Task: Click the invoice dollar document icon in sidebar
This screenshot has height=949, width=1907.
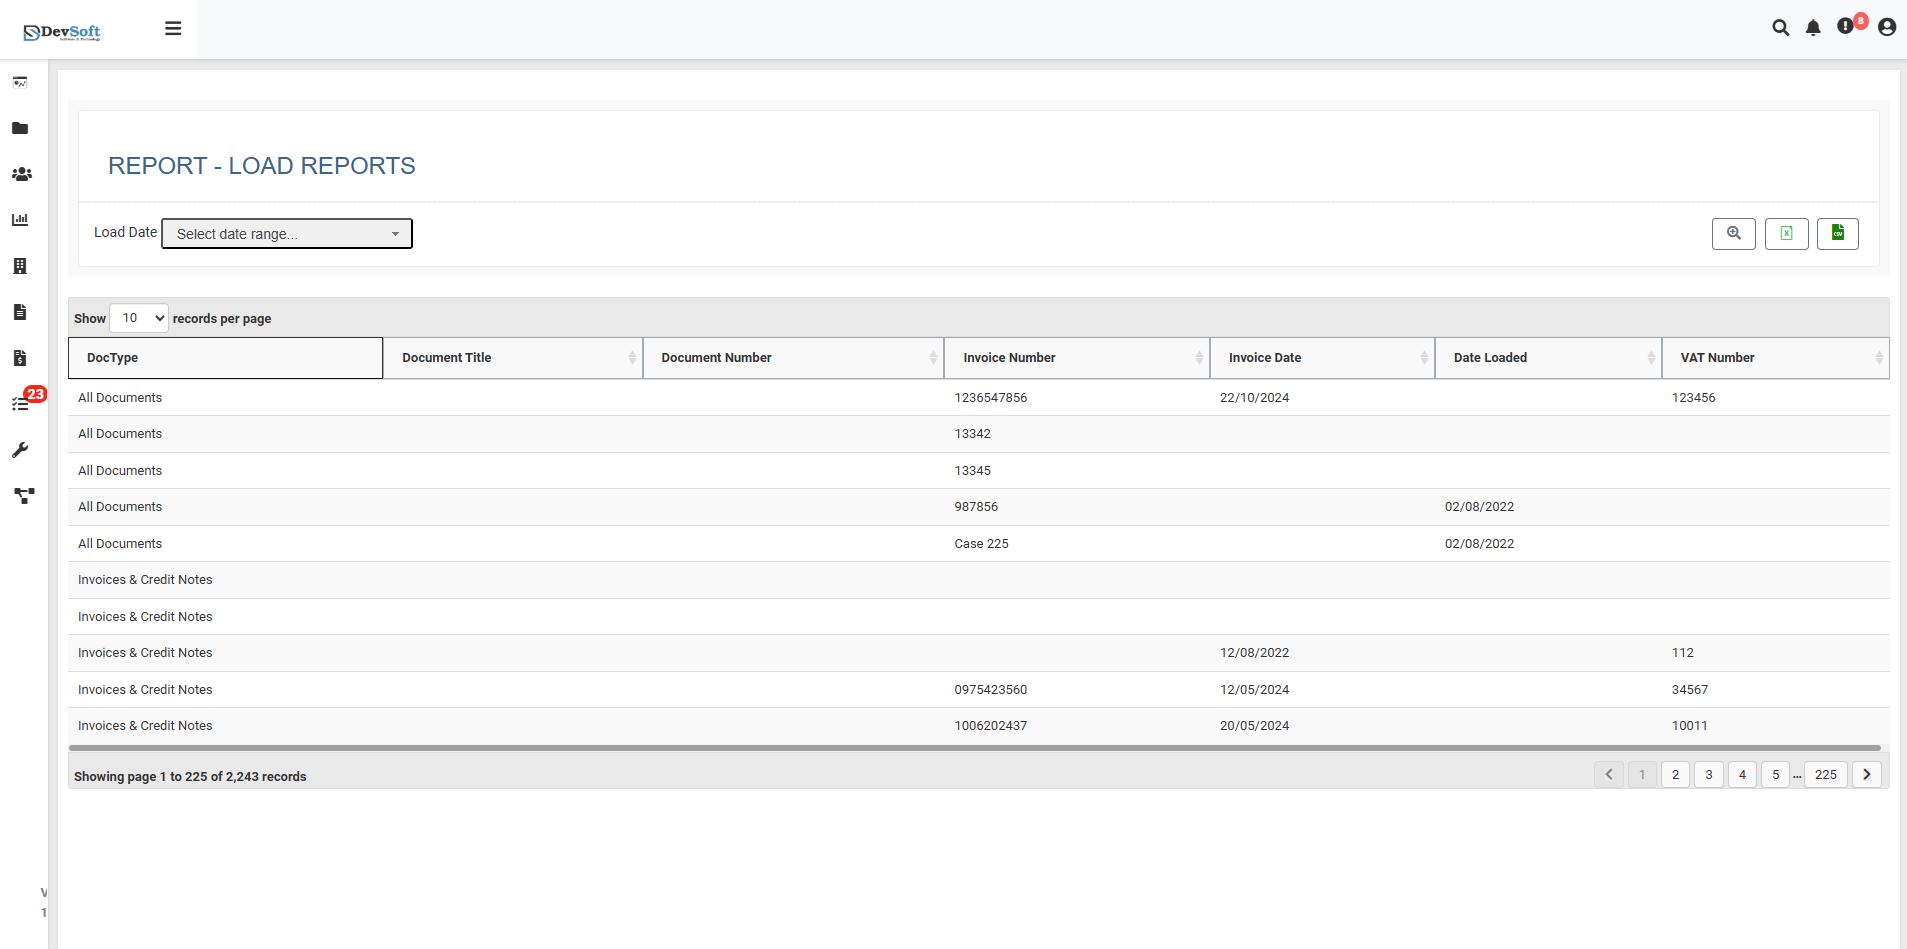Action: coord(20,358)
